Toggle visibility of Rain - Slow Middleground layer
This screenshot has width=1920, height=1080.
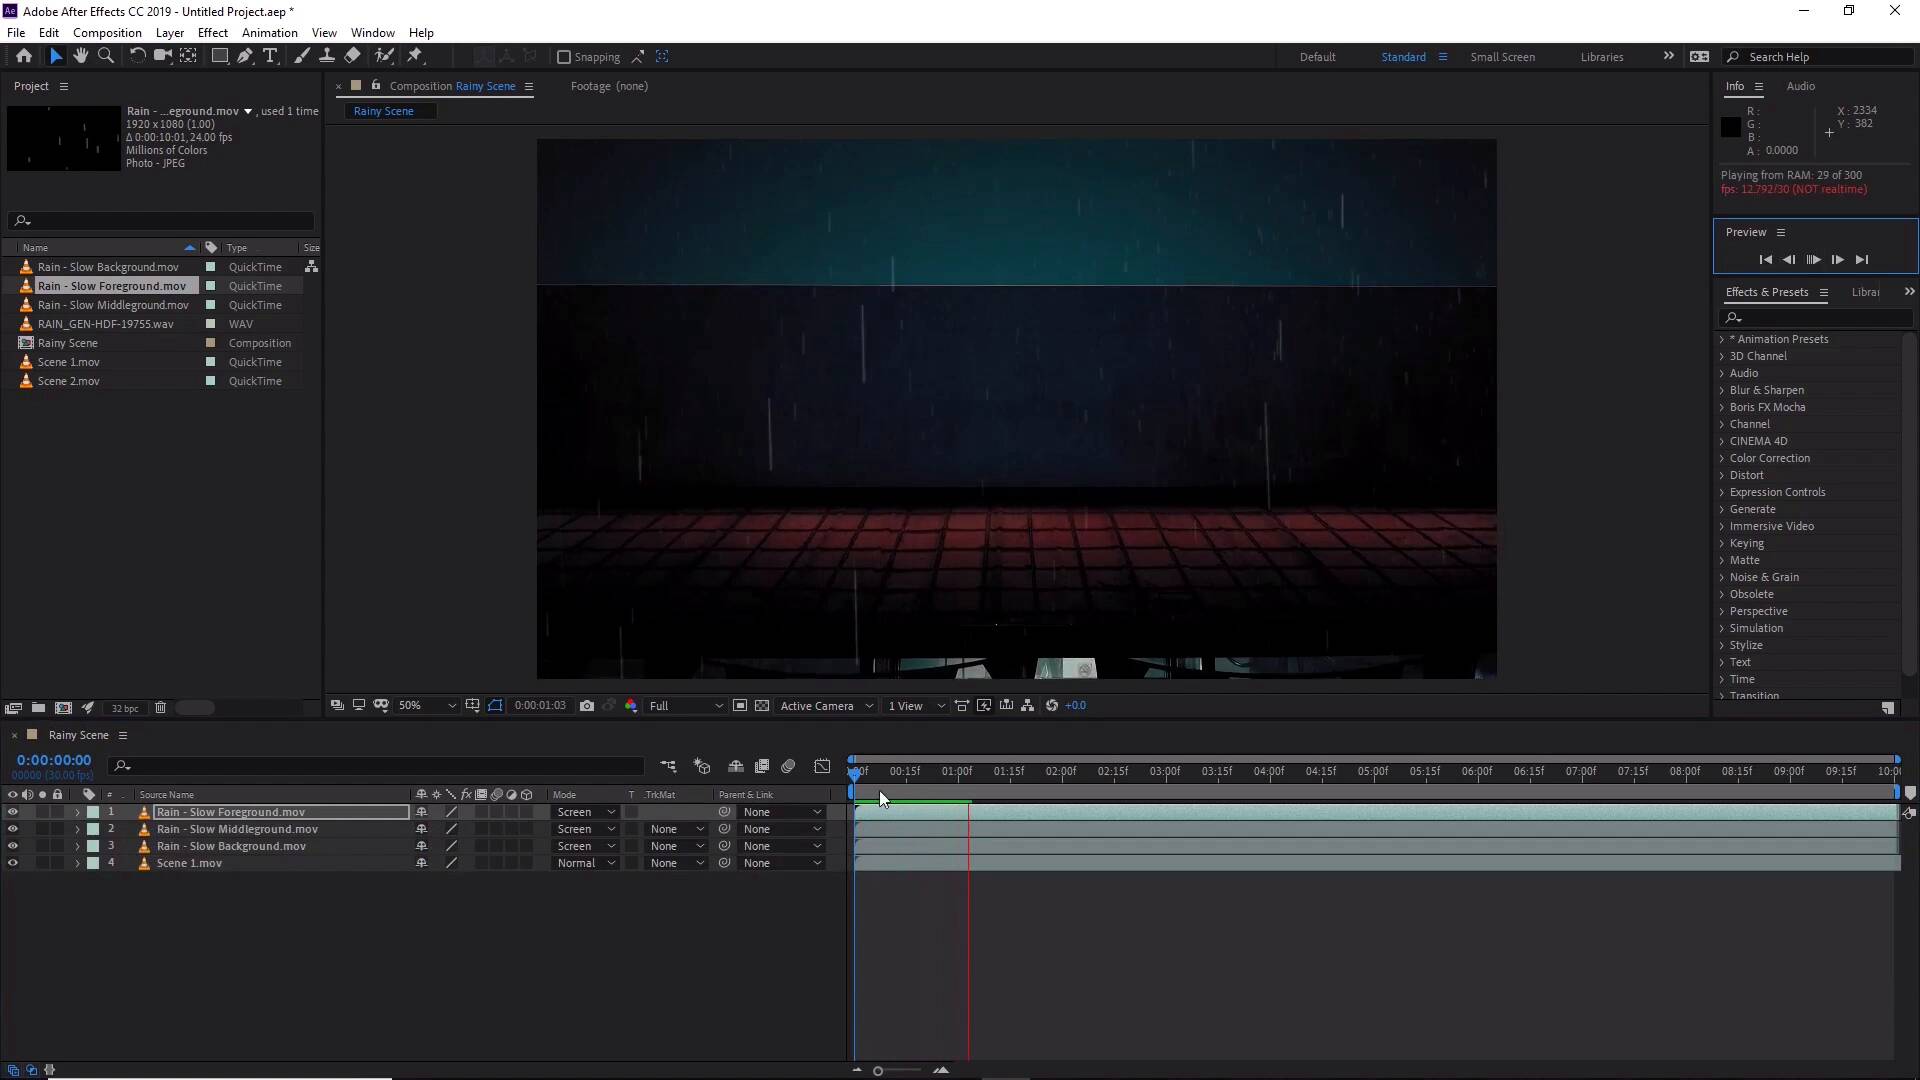13,829
